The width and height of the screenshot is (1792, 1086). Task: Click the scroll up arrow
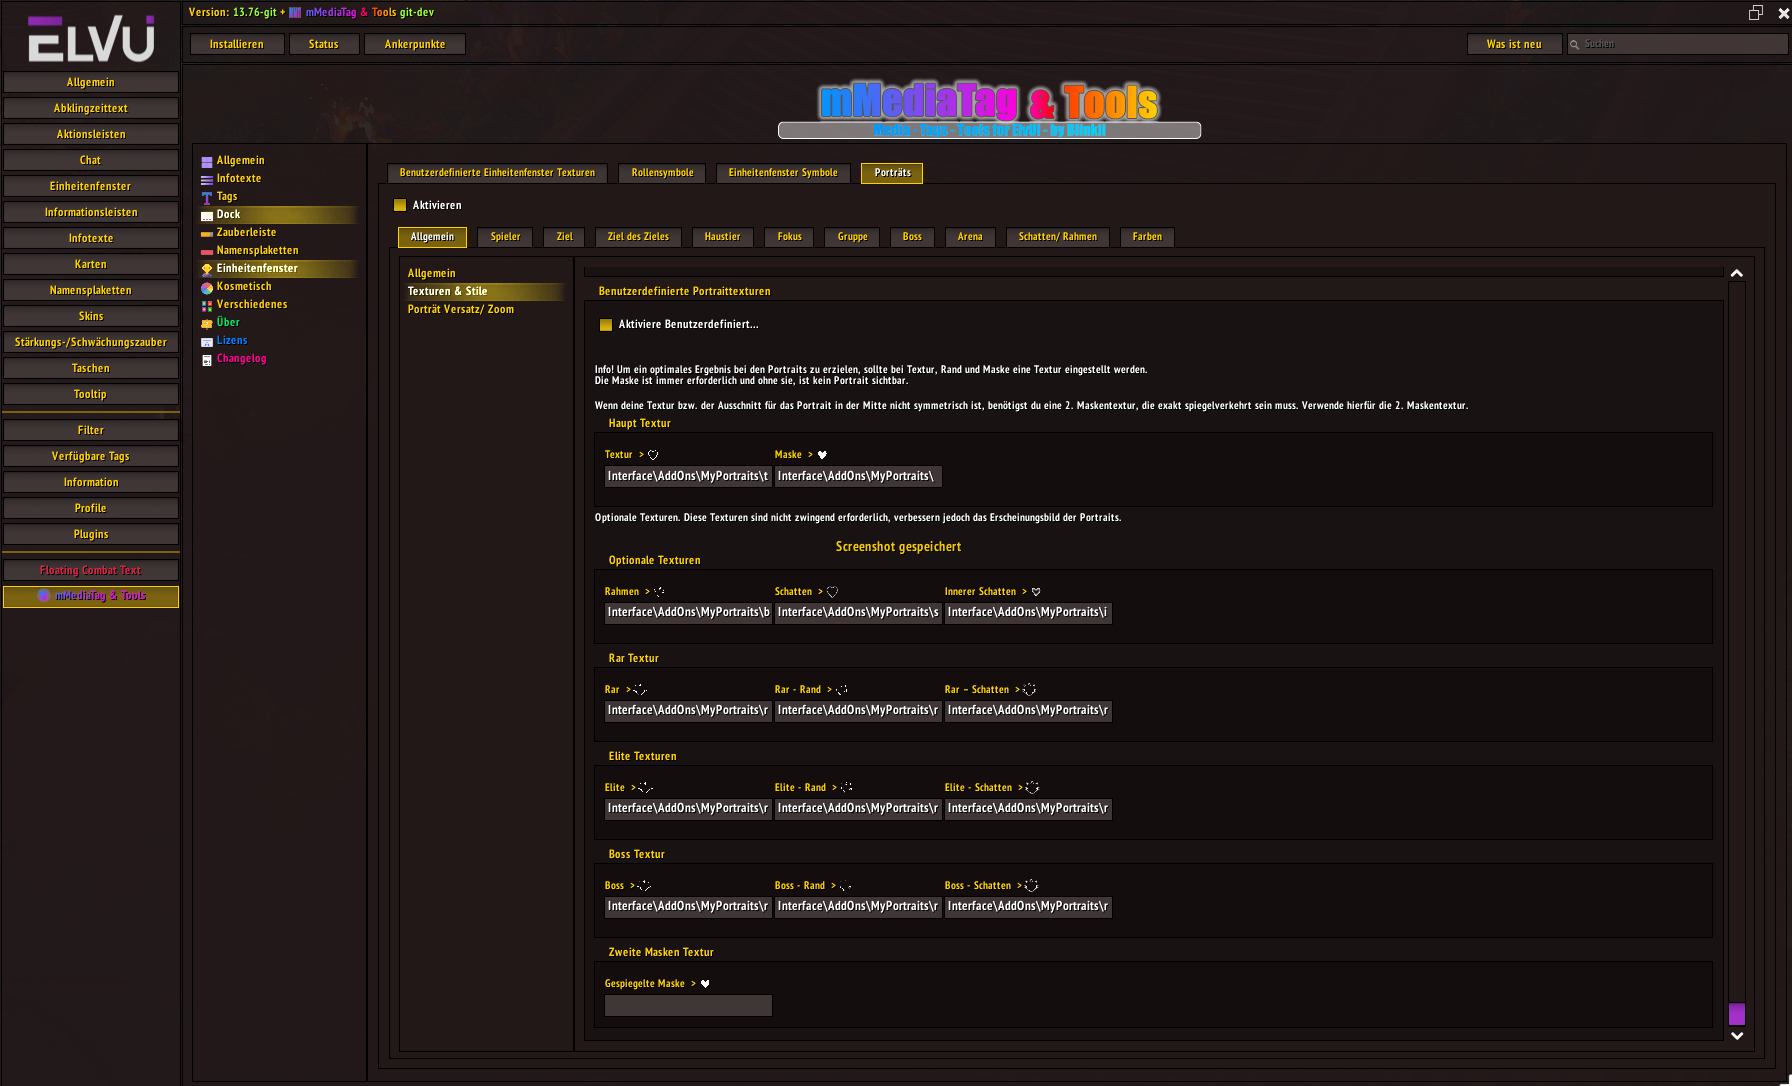[x=1737, y=273]
